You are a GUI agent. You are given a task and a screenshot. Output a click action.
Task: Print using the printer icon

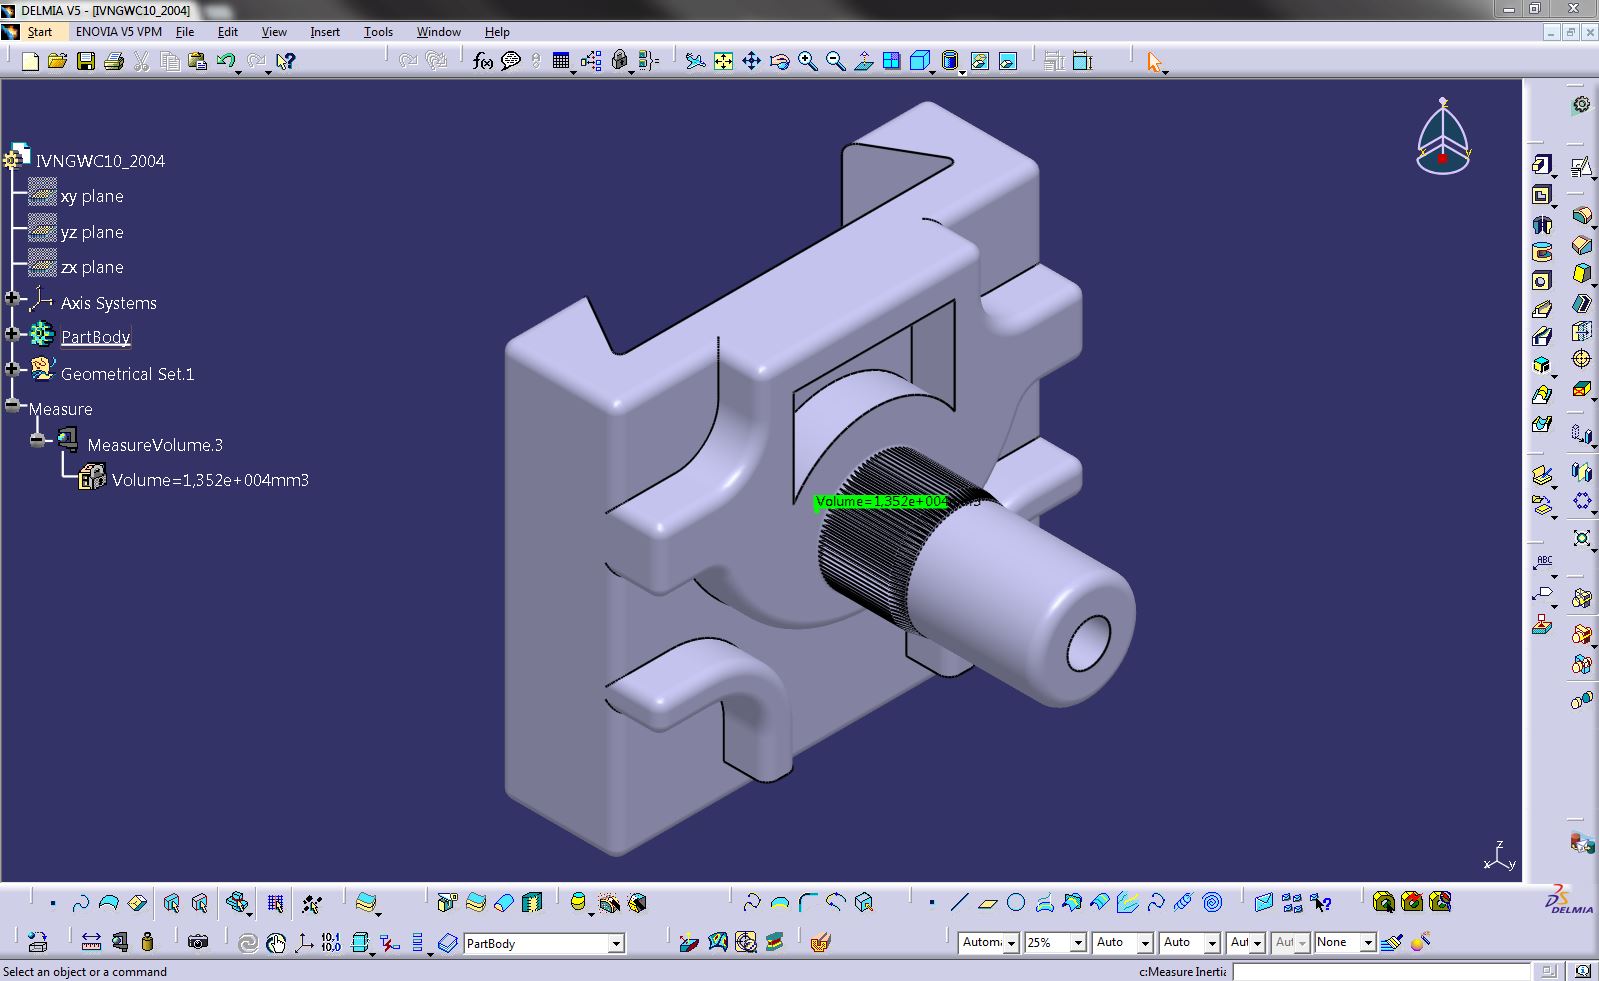[113, 61]
